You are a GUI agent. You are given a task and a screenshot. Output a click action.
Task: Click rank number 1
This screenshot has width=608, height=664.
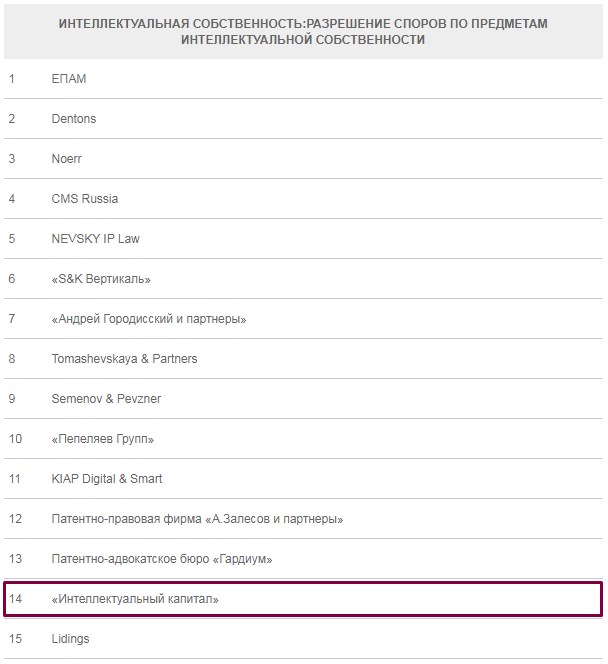[12, 79]
